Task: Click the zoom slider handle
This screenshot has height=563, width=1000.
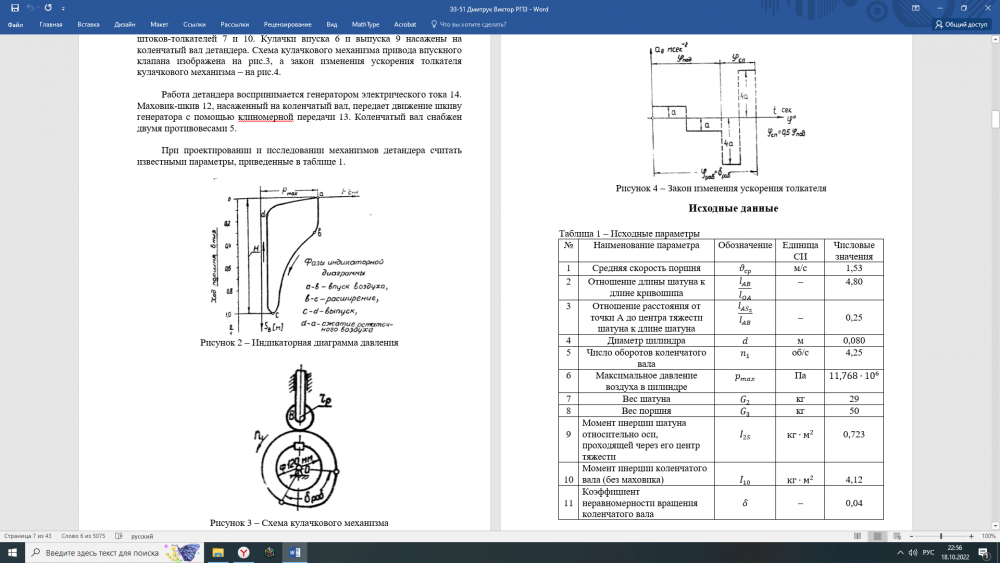Action: tap(941, 536)
